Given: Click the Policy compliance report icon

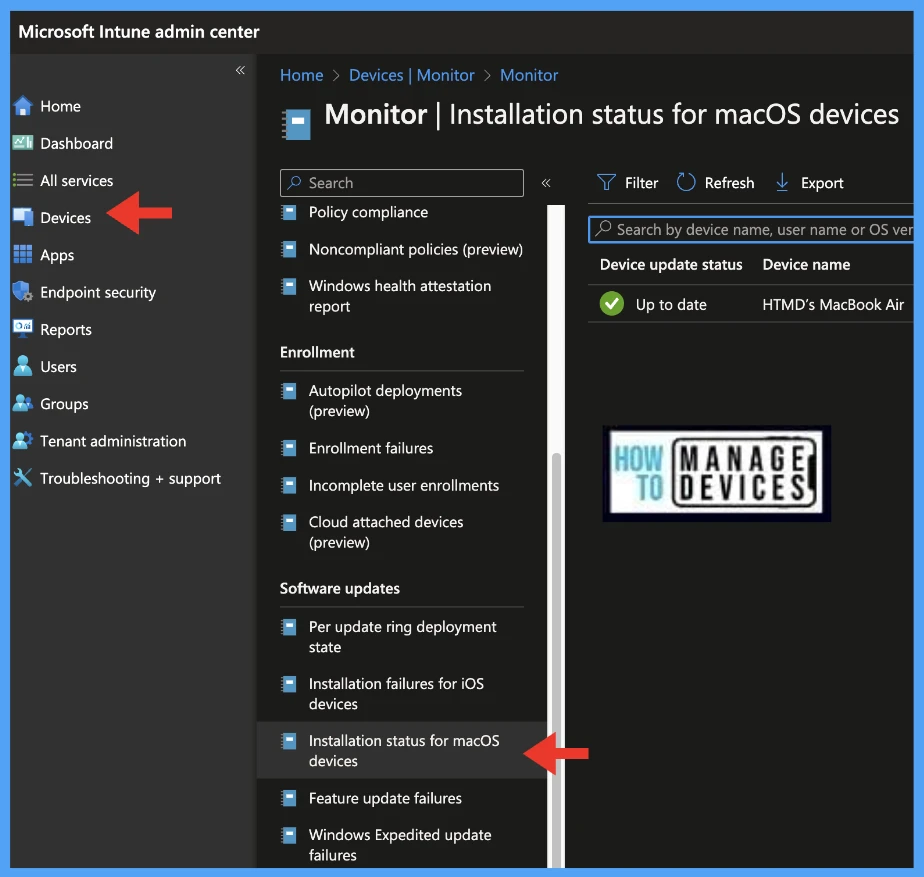Looking at the screenshot, I should tap(289, 212).
